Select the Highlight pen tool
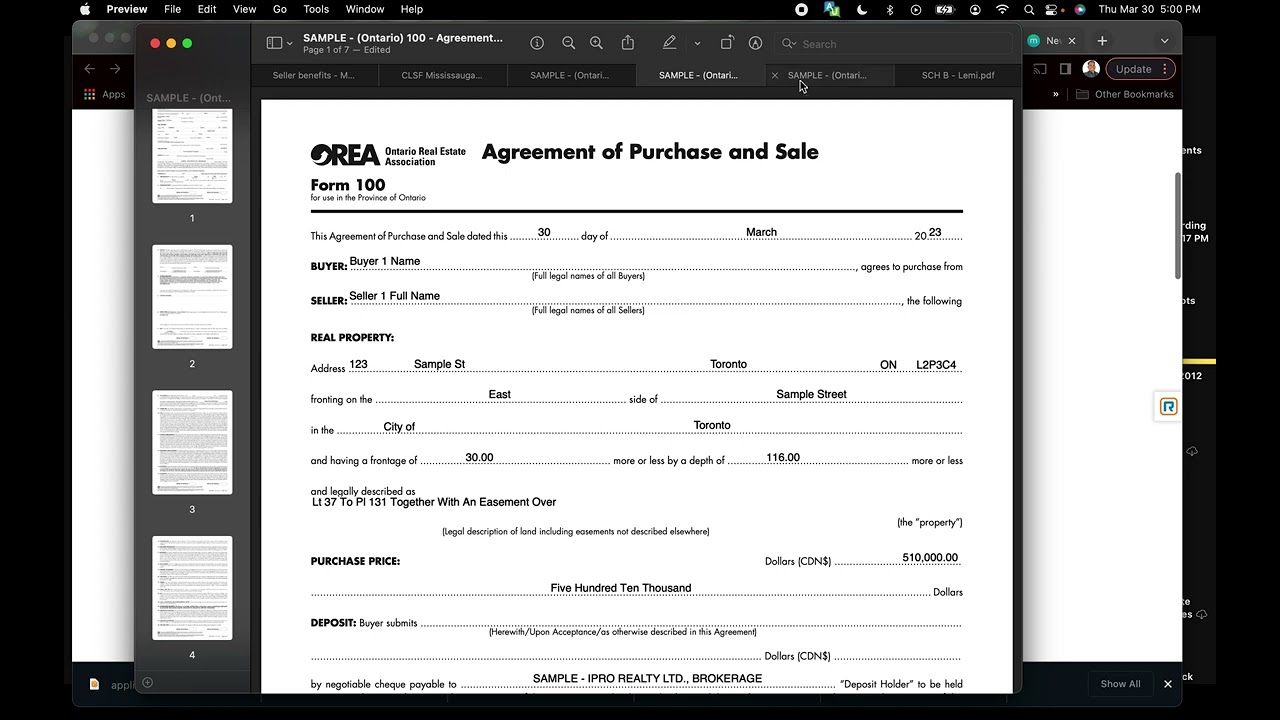The height and width of the screenshot is (720, 1280). (x=670, y=43)
